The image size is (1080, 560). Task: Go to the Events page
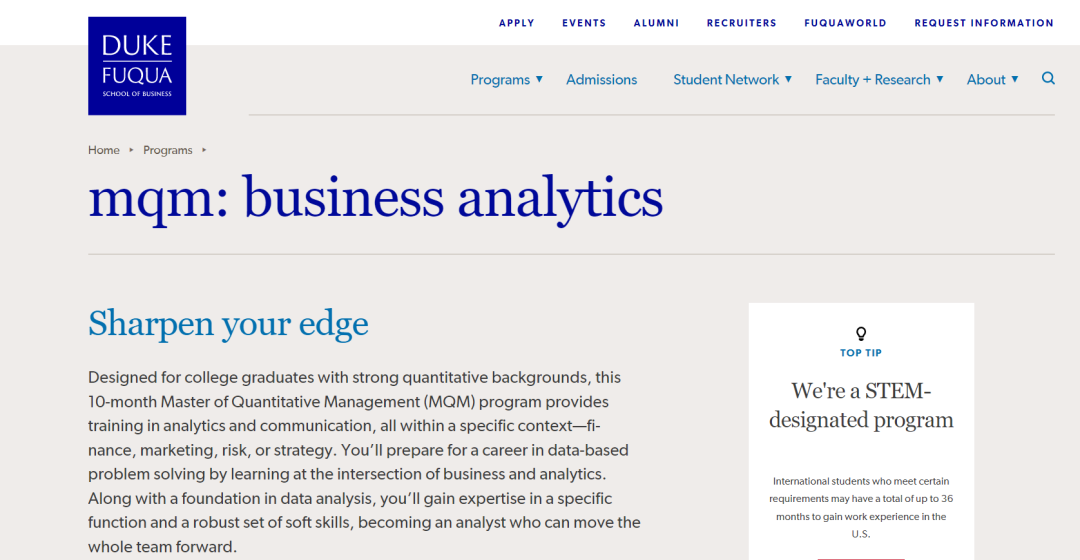coord(584,23)
